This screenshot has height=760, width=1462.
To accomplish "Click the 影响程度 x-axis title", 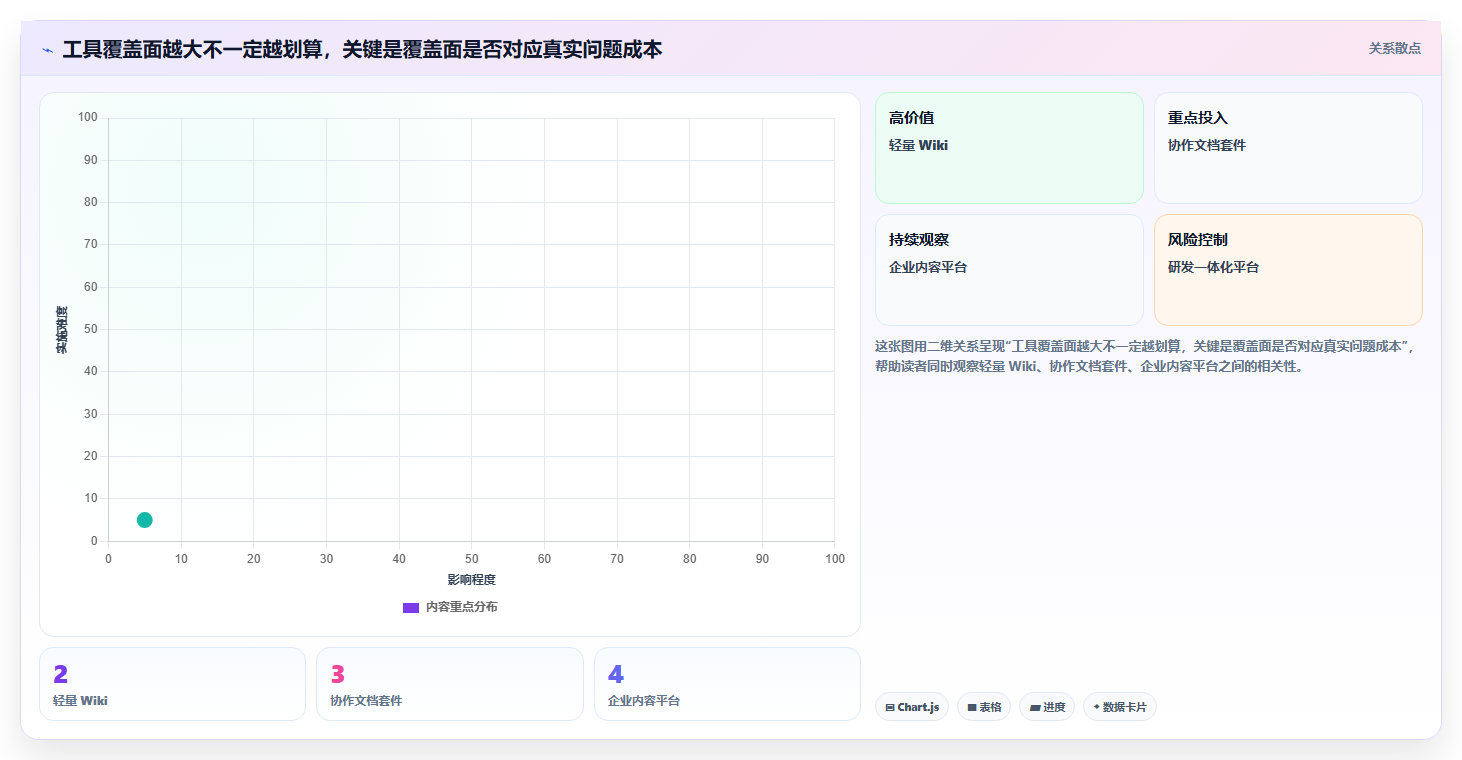I will tap(471, 580).
